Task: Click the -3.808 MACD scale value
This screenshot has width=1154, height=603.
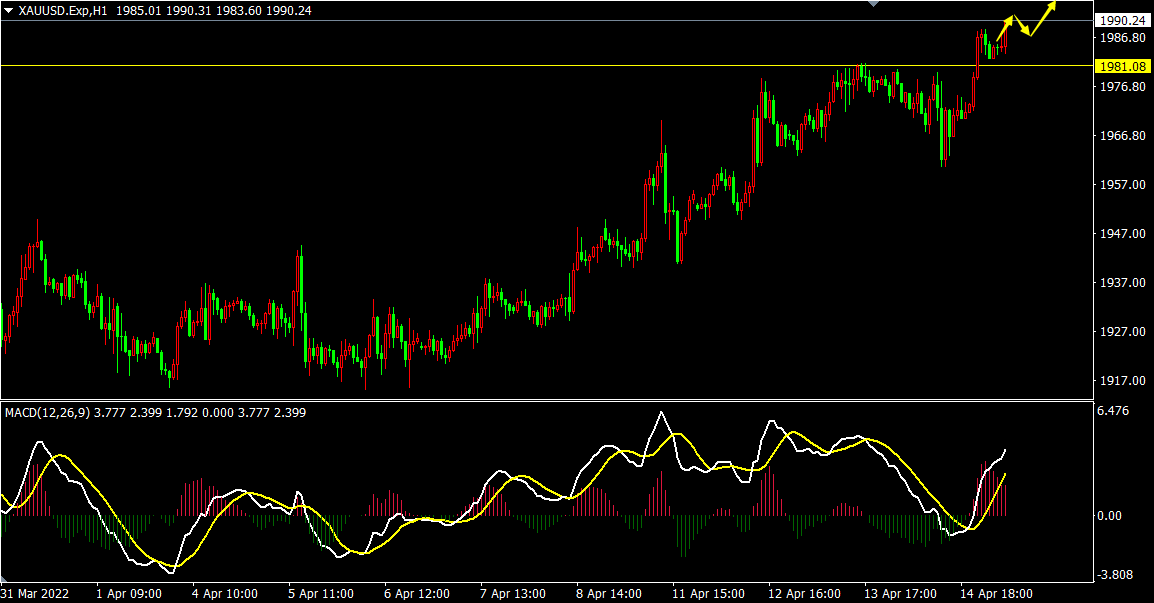Action: tap(1115, 575)
